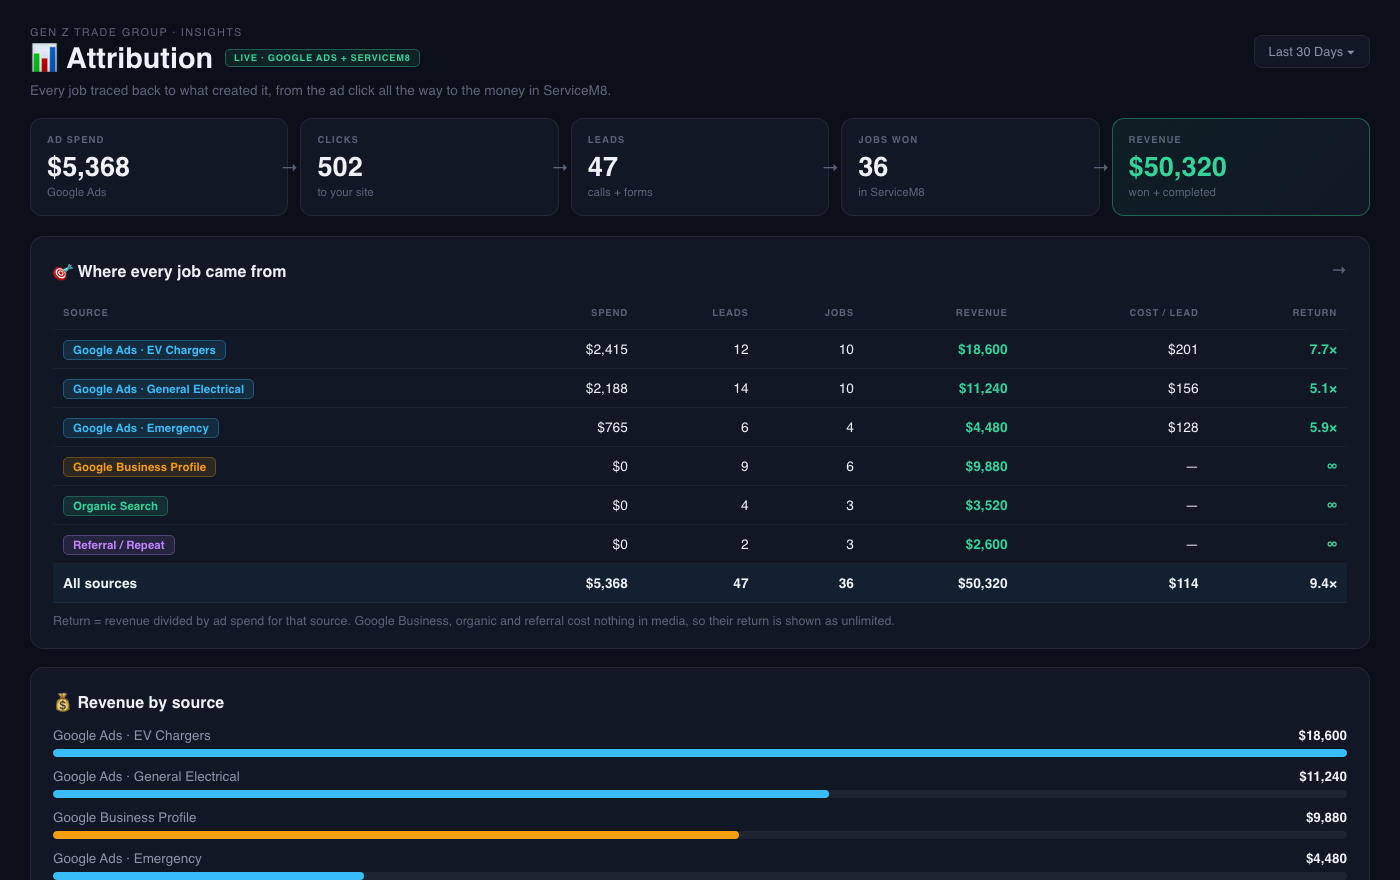This screenshot has height=880, width=1400.
Task: Click the target icon next to 'Where every job came from'
Action: point(62,272)
